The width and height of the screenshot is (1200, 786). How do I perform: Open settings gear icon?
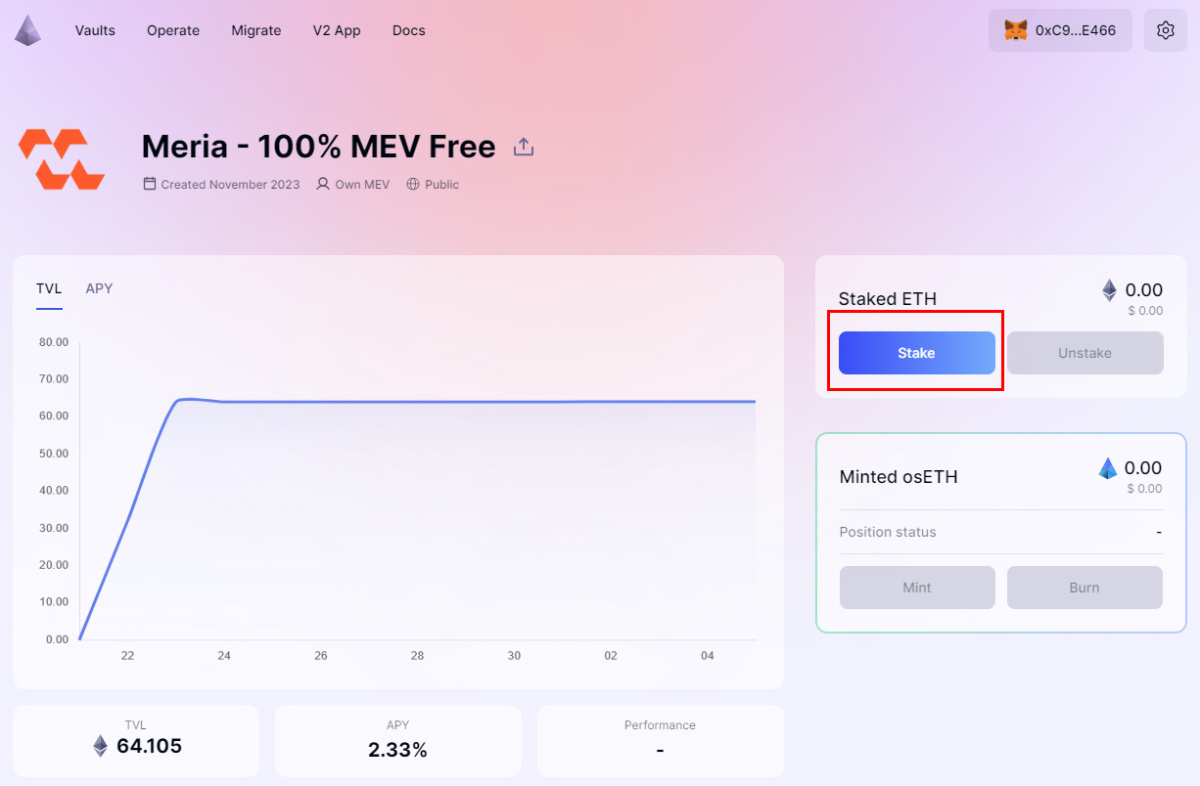pyautogui.click(x=1165, y=30)
